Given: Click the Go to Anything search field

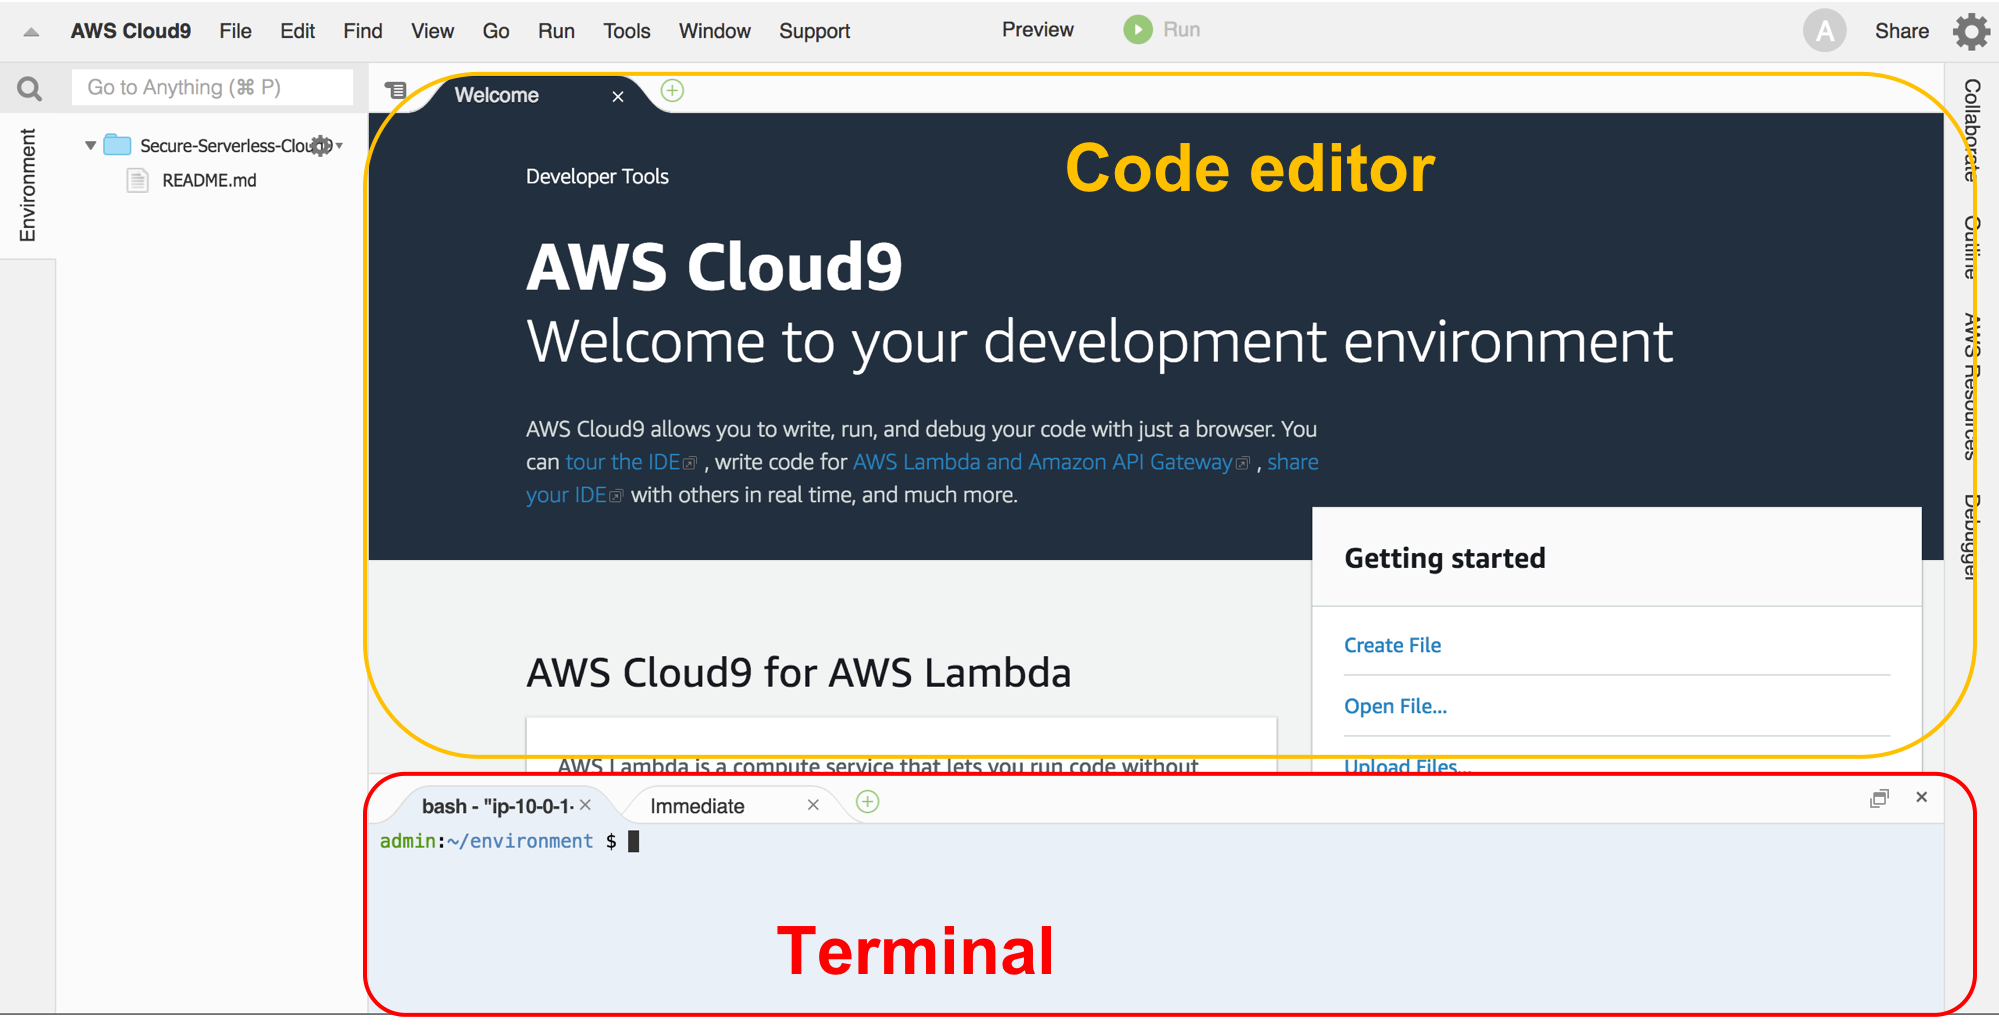Looking at the screenshot, I should (x=212, y=88).
